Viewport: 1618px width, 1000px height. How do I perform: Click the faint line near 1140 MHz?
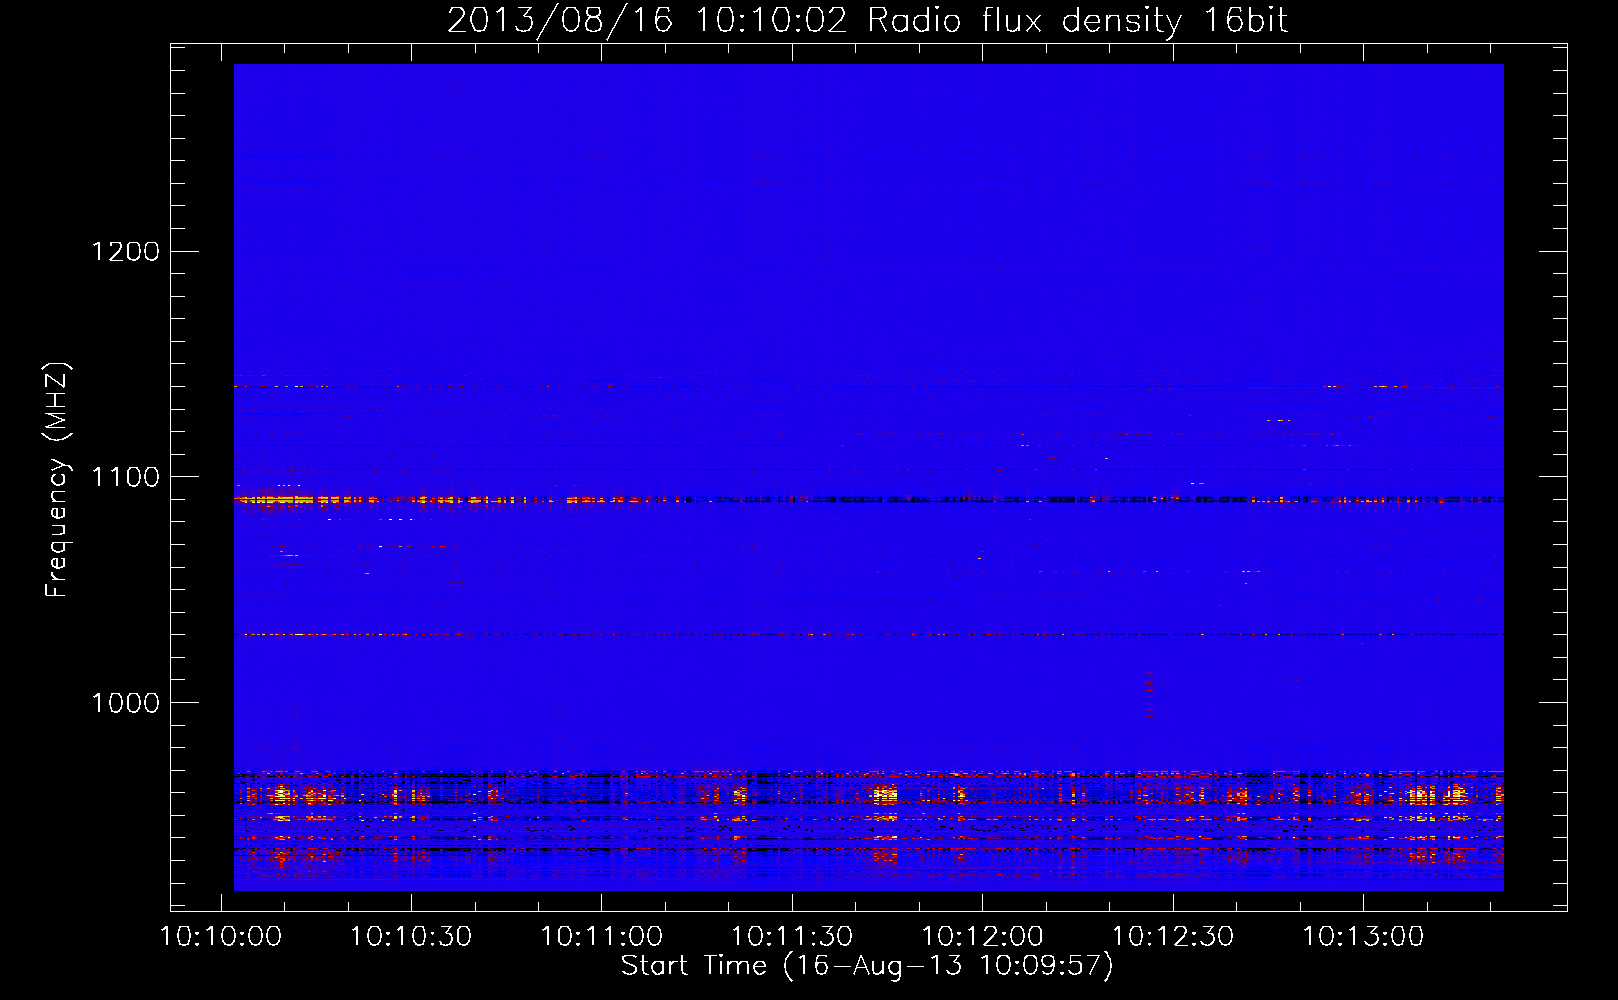tap(868, 386)
